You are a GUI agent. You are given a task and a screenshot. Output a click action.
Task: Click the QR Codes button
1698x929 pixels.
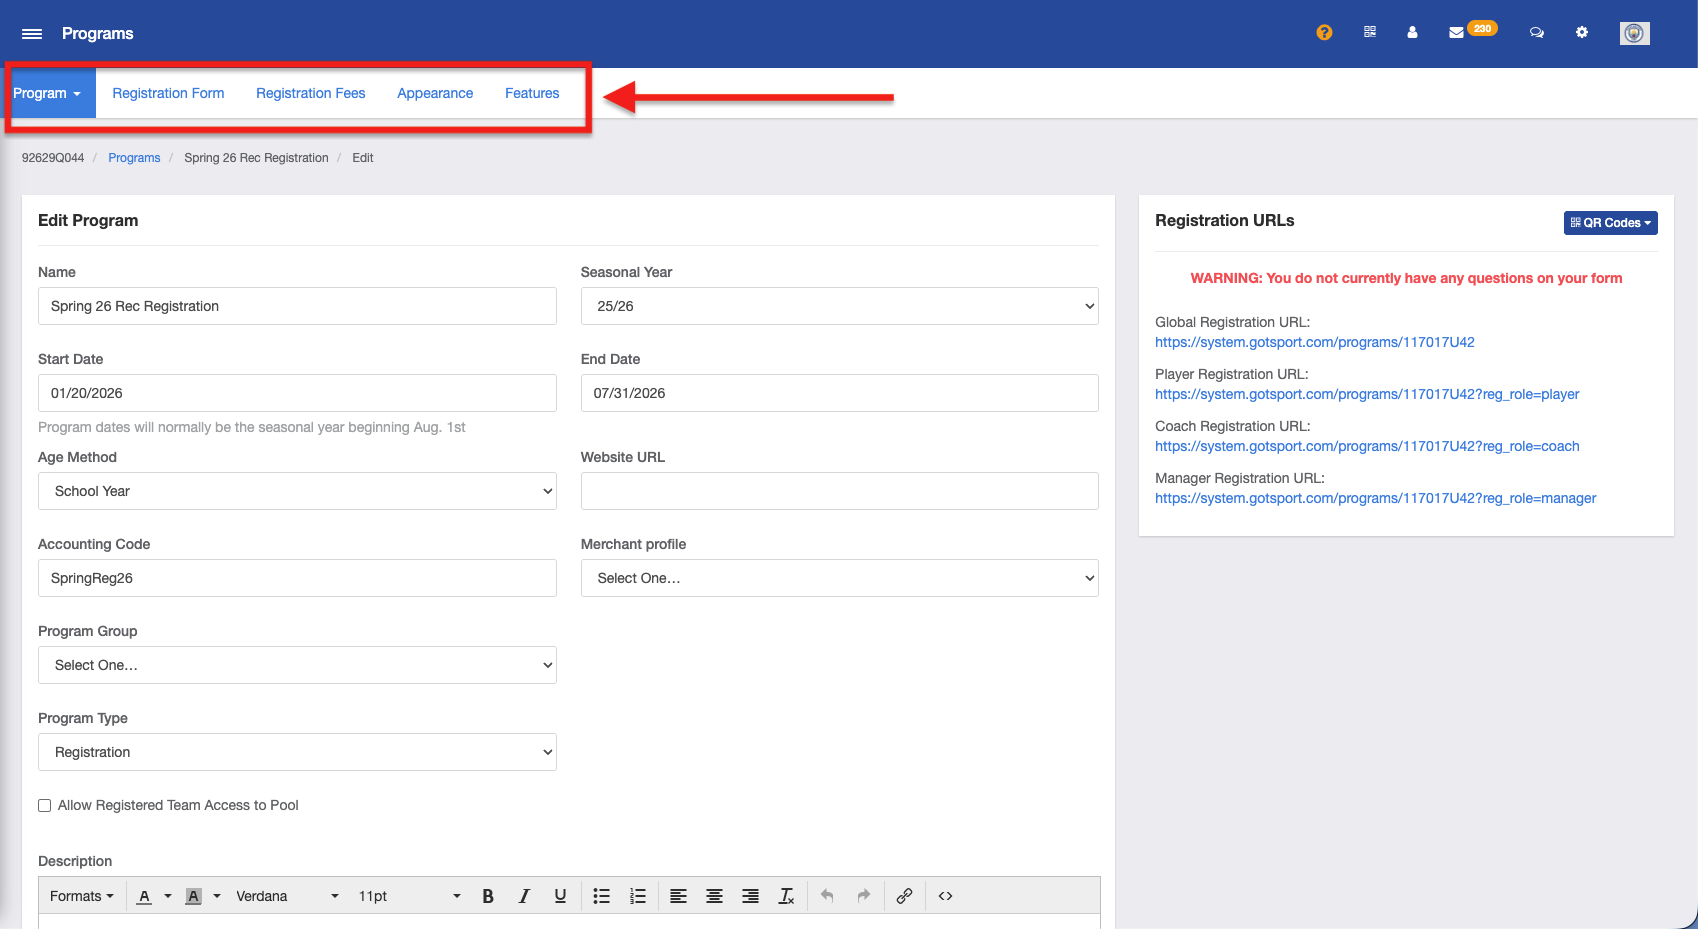click(1610, 223)
